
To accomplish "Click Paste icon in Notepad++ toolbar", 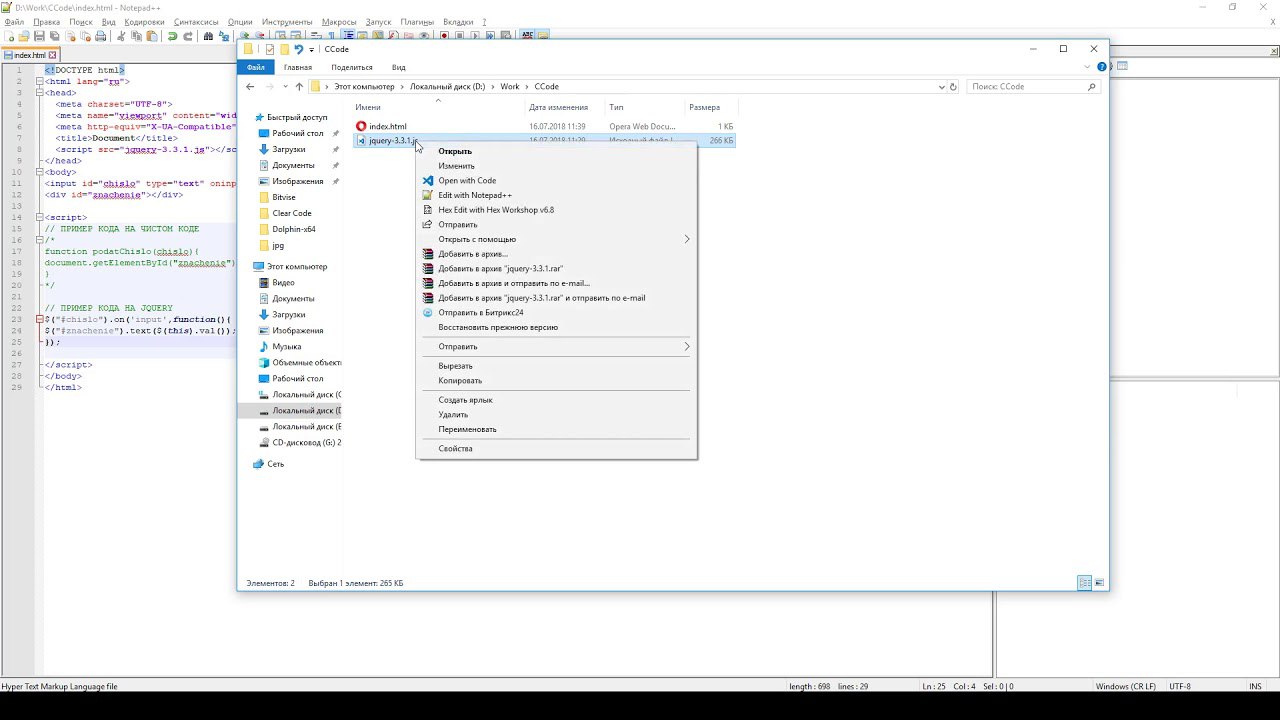I will (x=152, y=36).
